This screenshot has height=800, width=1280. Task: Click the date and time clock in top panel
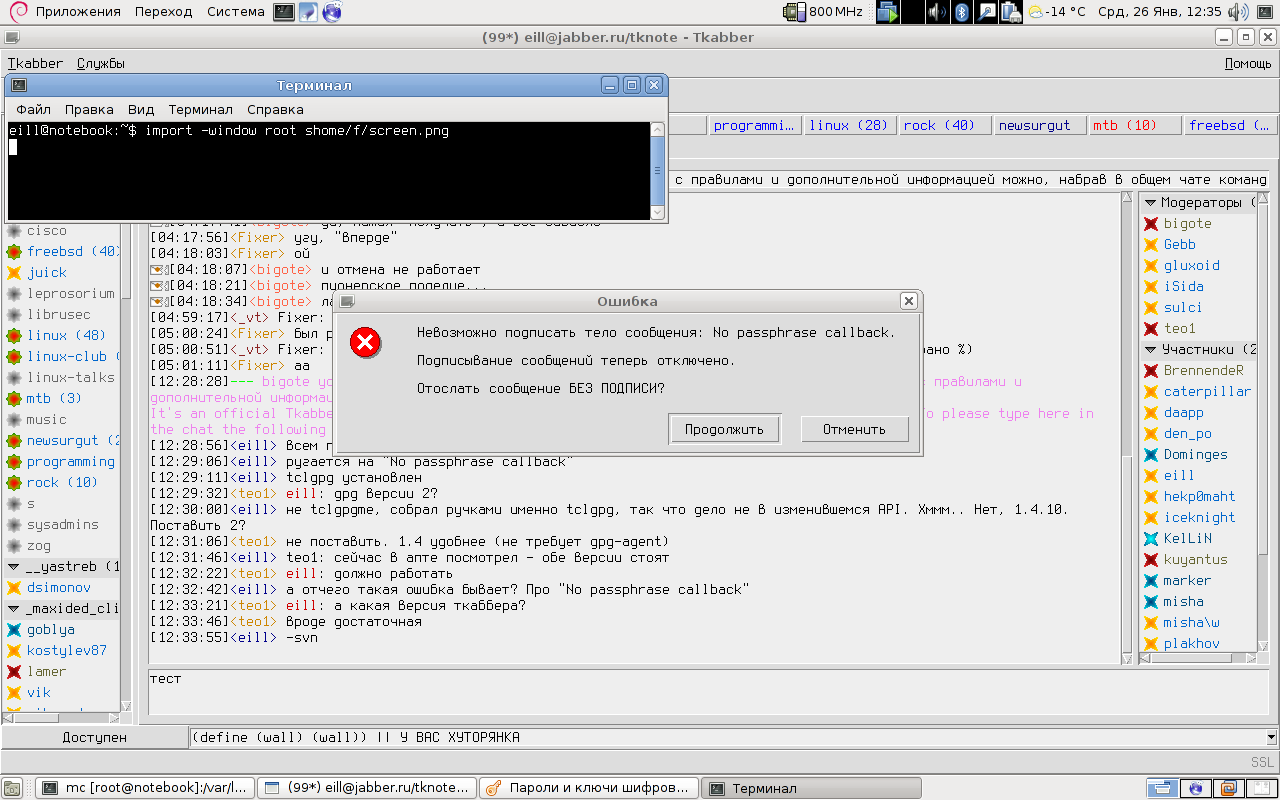pos(1159,12)
